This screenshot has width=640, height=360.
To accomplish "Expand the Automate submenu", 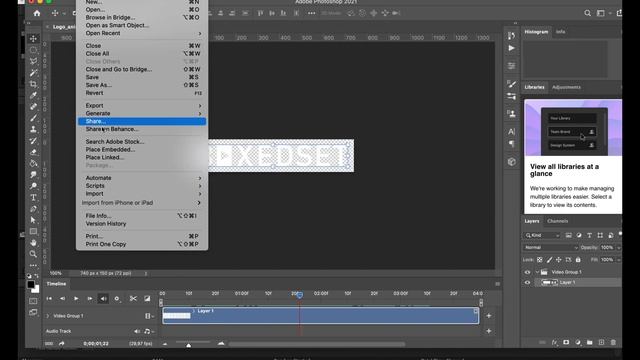I will click(142, 178).
